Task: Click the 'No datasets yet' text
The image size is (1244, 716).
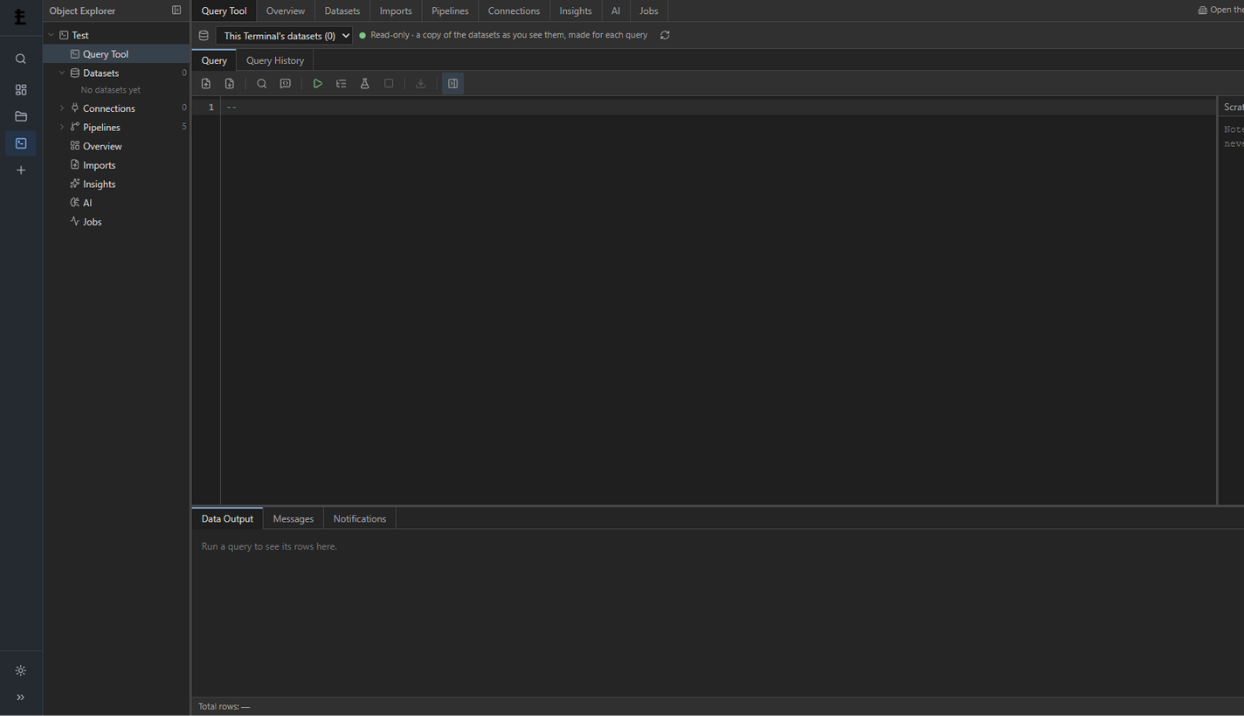Action: (110, 90)
